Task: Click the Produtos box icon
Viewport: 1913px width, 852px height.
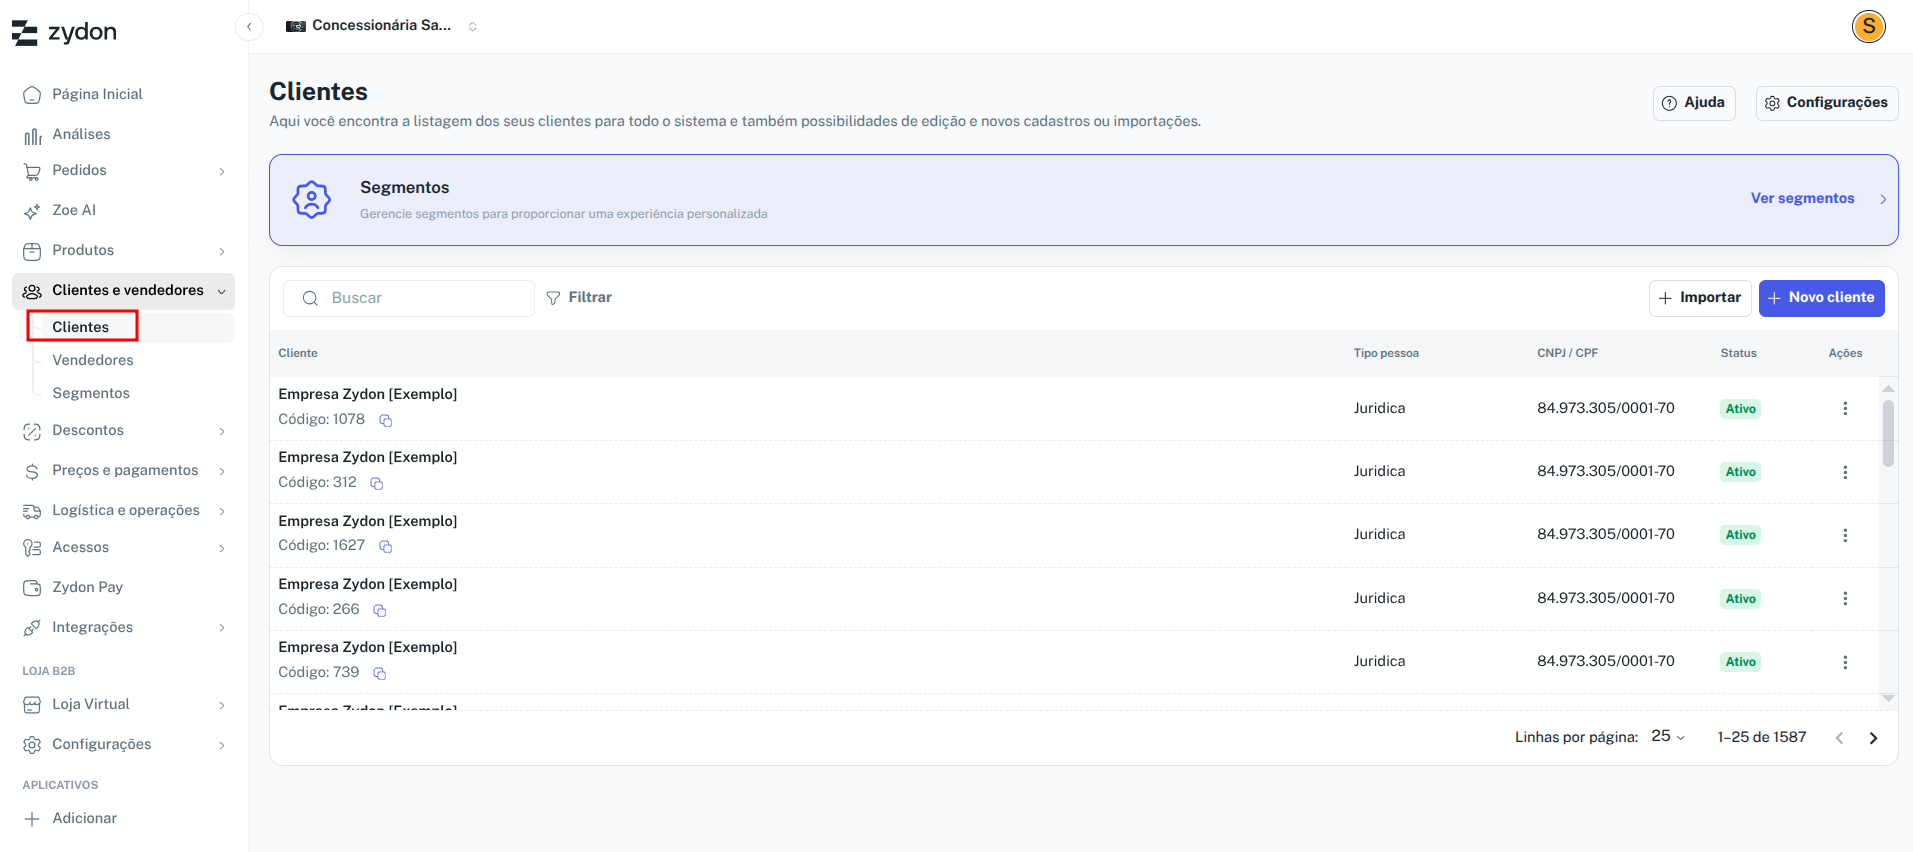Action: pos(32,251)
